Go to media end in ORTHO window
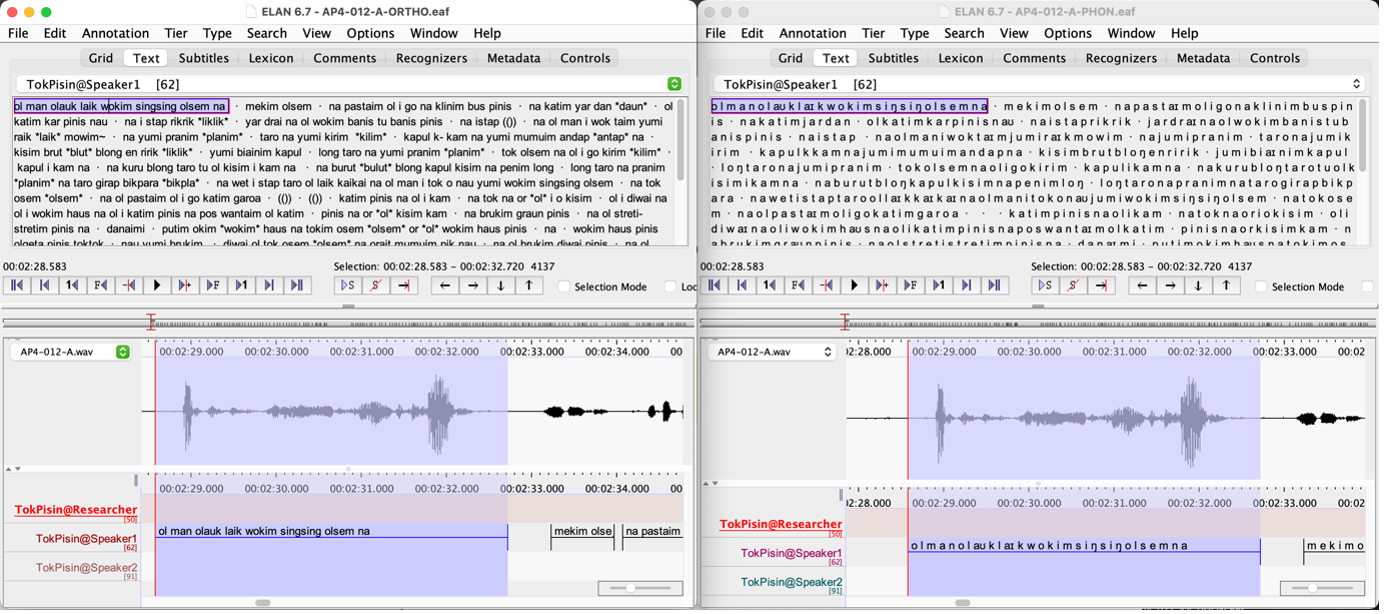 tap(297, 286)
